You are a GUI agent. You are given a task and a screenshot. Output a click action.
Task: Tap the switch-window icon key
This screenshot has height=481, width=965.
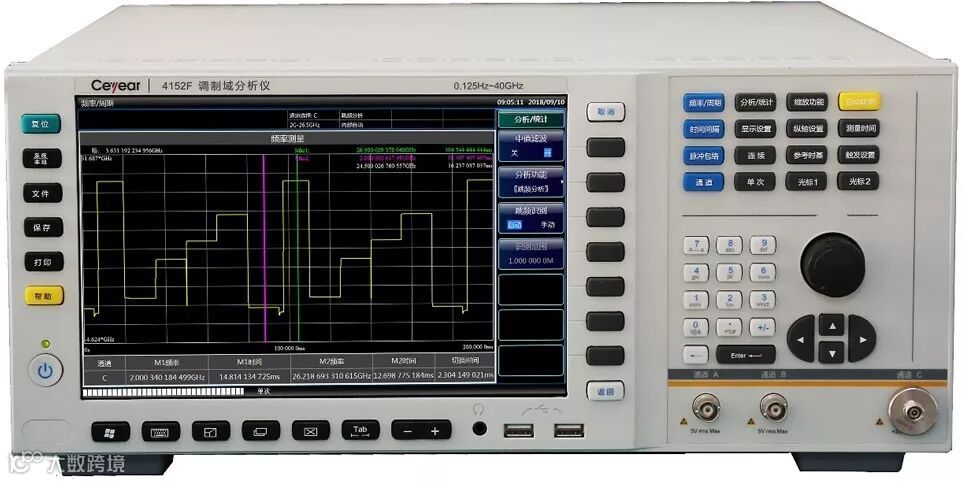pos(261,431)
